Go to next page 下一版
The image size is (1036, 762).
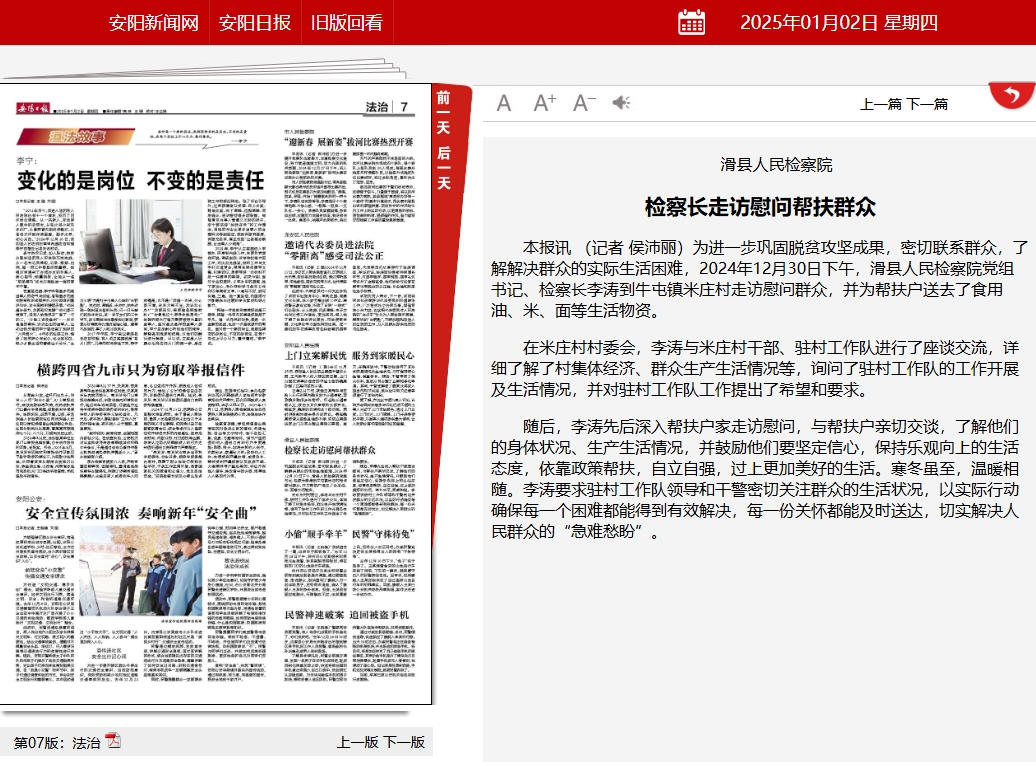tap(404, 742)
